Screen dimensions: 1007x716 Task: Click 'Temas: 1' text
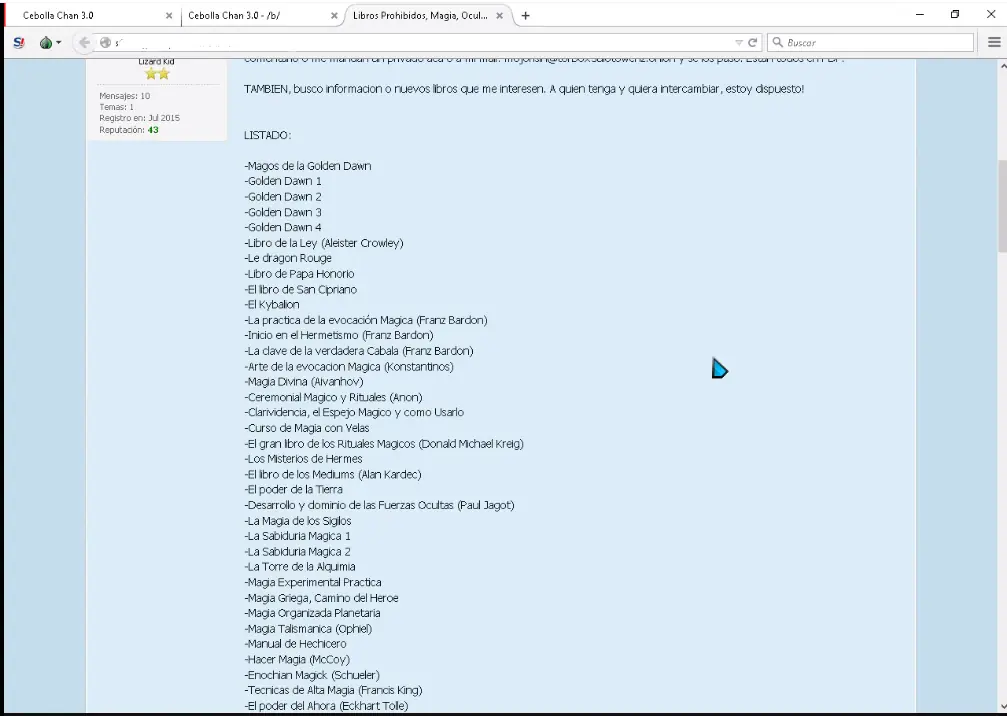(116, 107)
